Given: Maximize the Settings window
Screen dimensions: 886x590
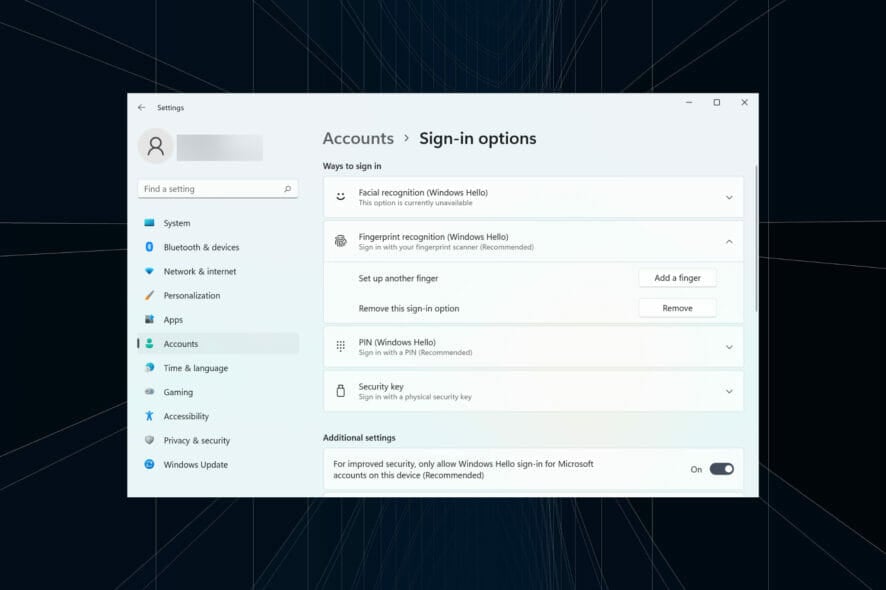Looking at the screenshot, I should click(716, 102).
